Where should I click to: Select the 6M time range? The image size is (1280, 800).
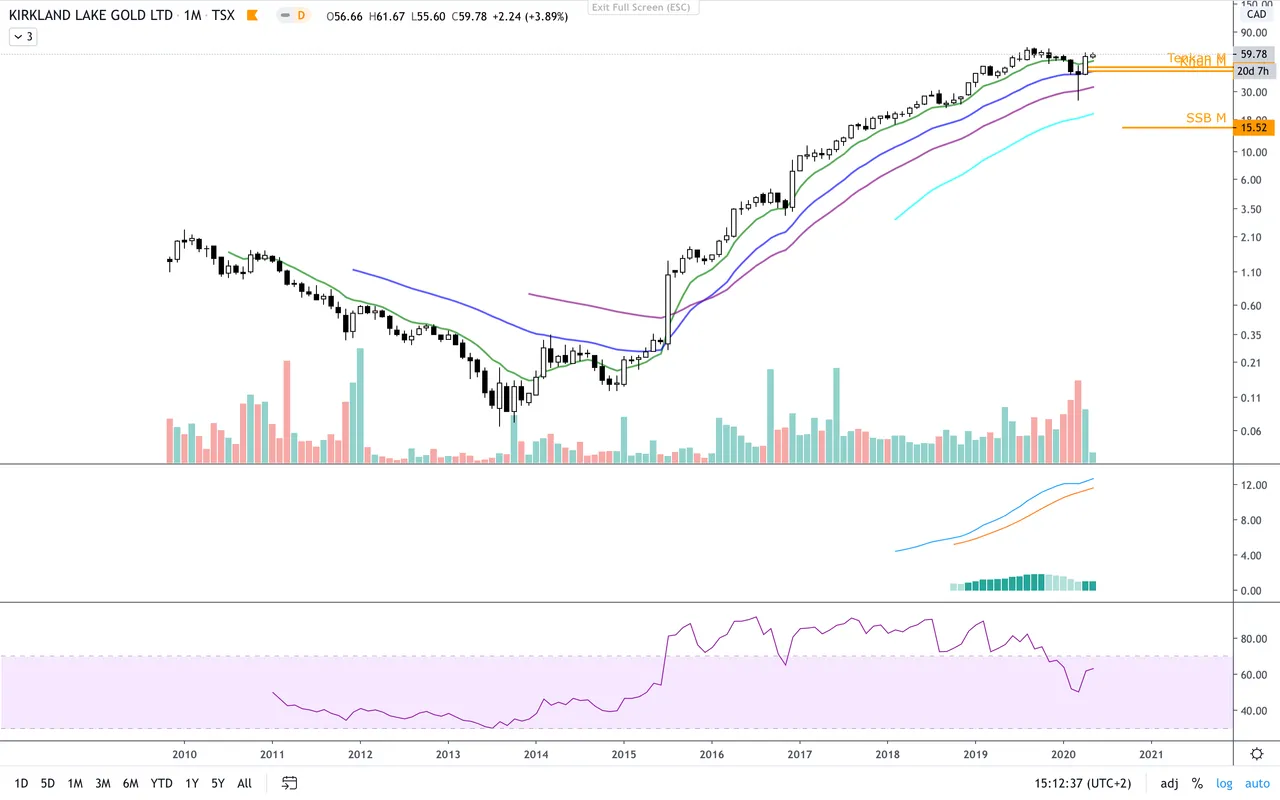point(130,784)
